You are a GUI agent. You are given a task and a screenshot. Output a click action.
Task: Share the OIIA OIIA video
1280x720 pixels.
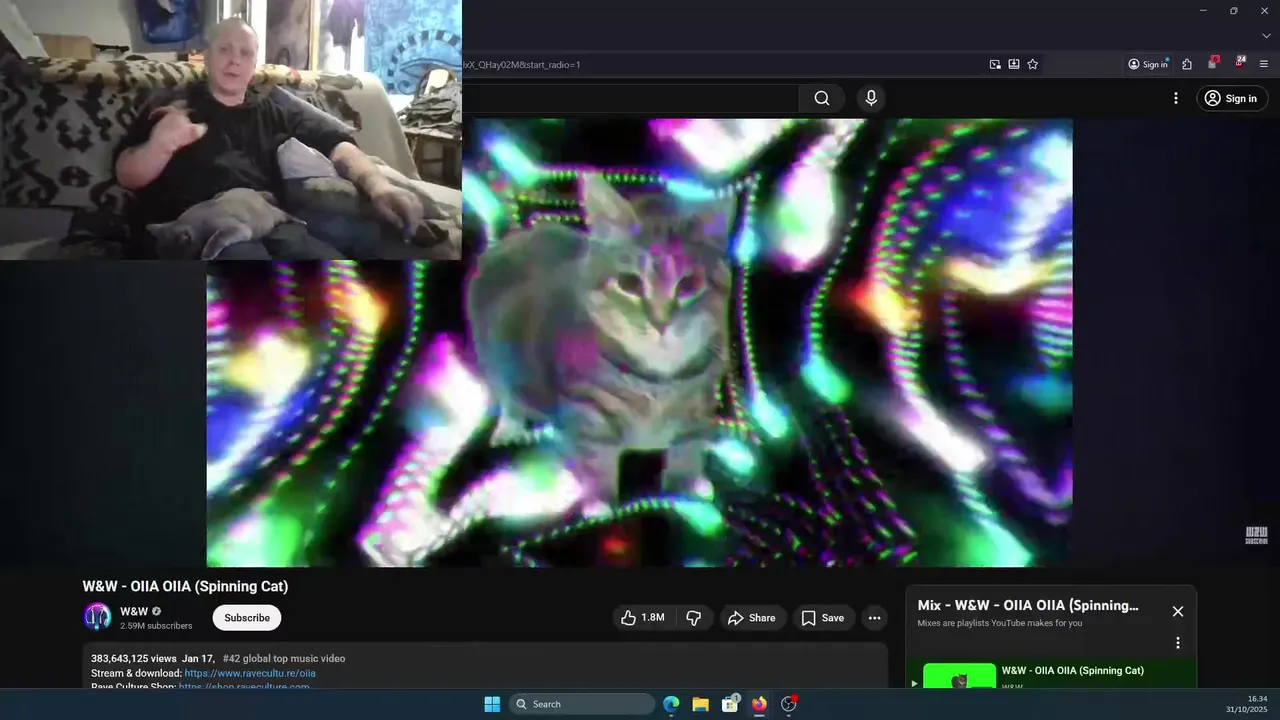752,618
